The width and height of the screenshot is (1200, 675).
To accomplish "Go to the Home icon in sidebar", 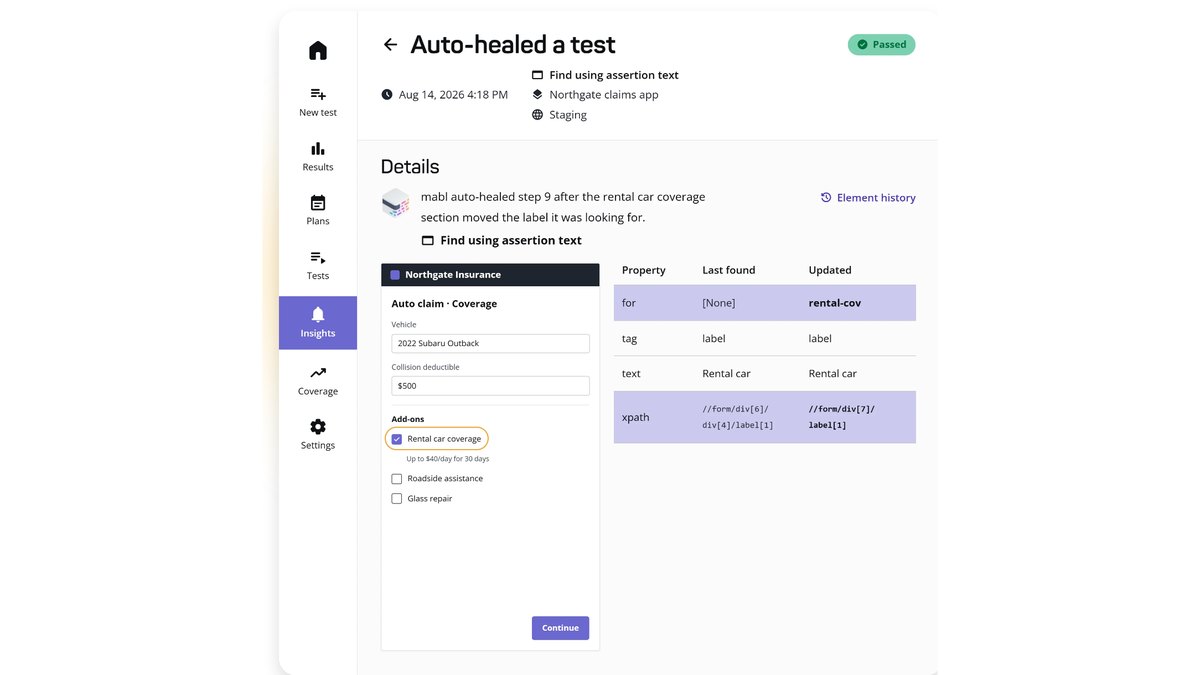I will pyautogui.click(x=318, y=50).
